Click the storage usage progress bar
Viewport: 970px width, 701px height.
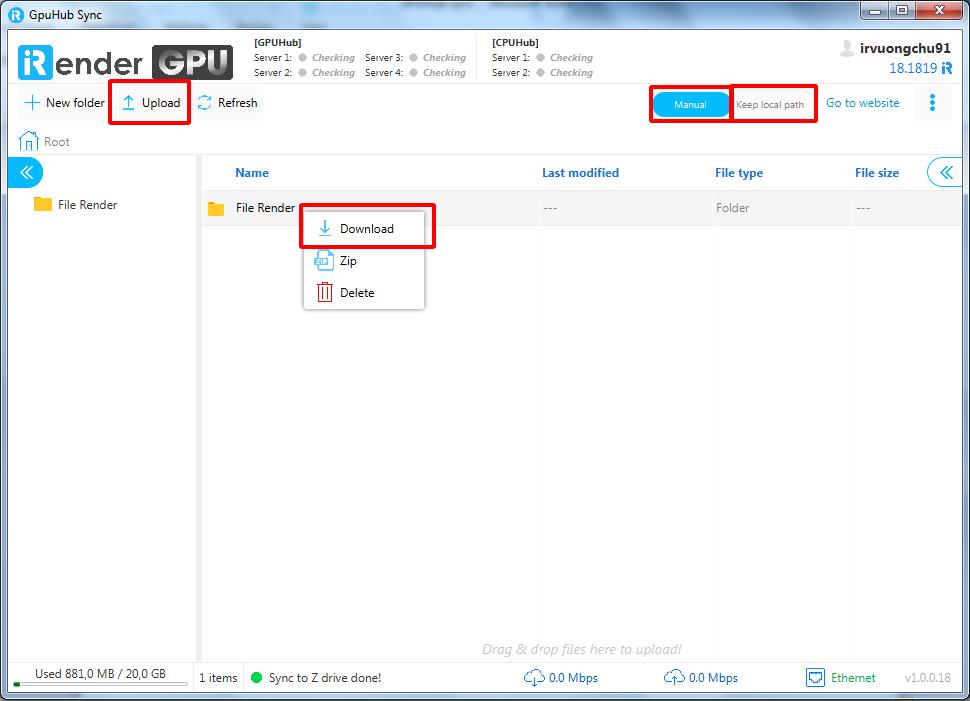click(x=100, y=685)
